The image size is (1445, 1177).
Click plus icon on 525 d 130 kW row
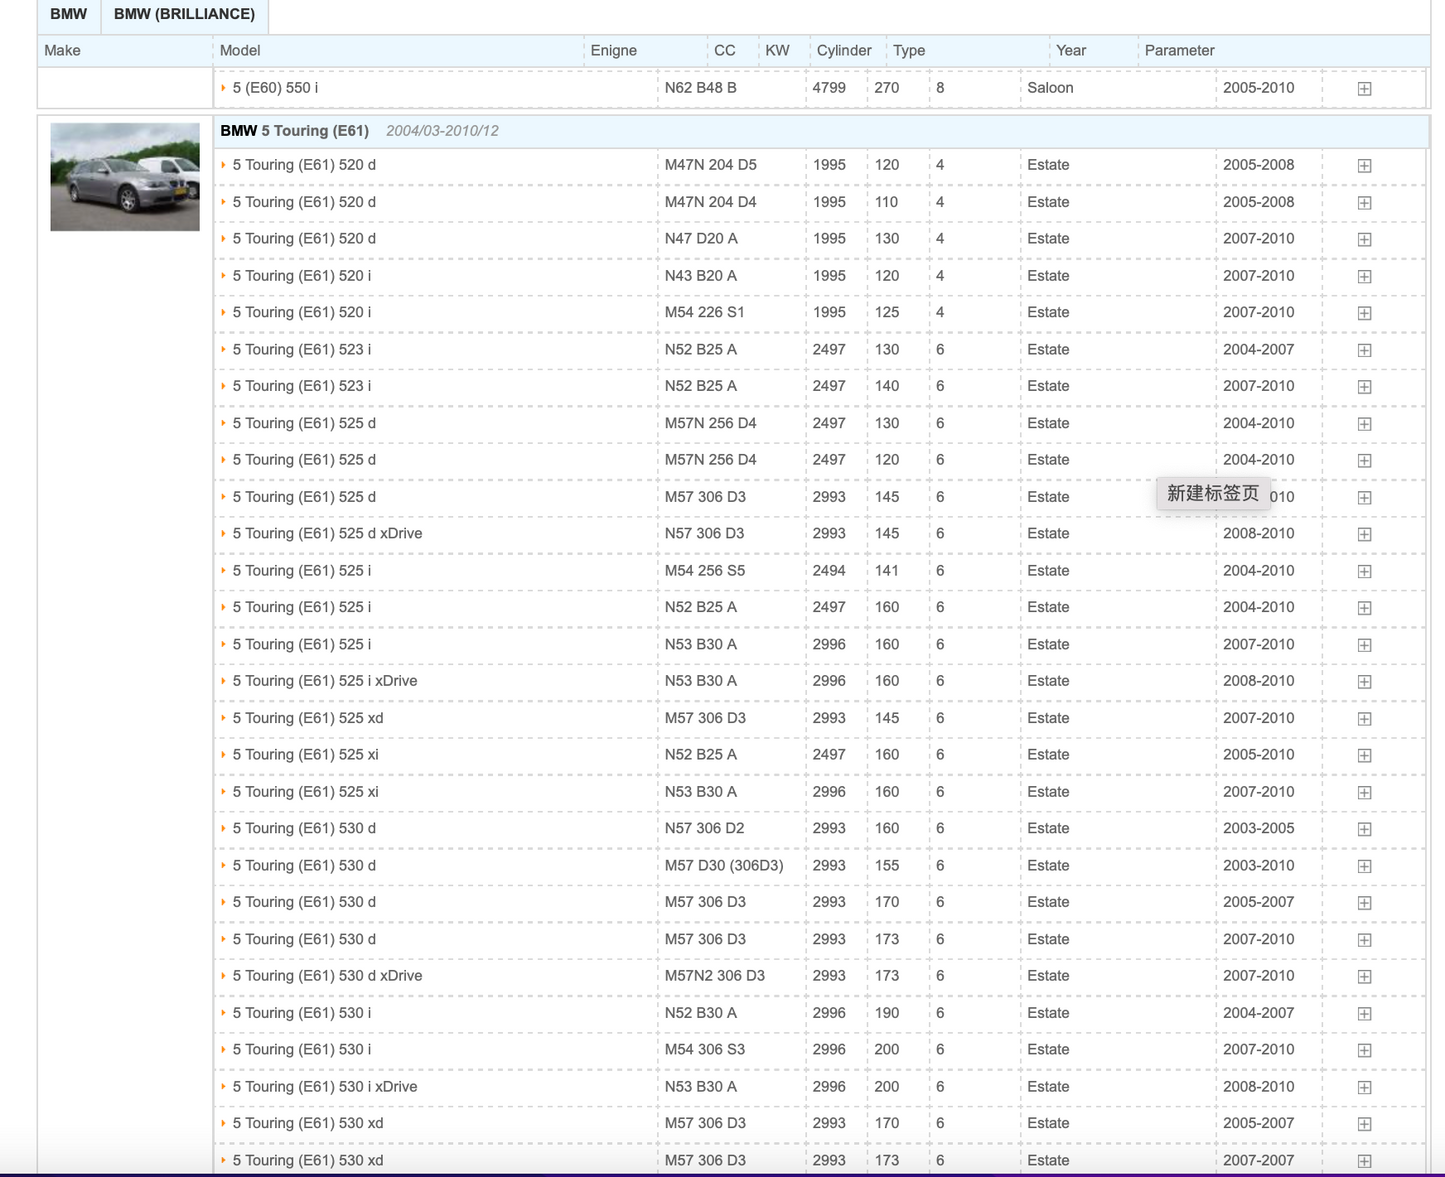[1364, 424]
